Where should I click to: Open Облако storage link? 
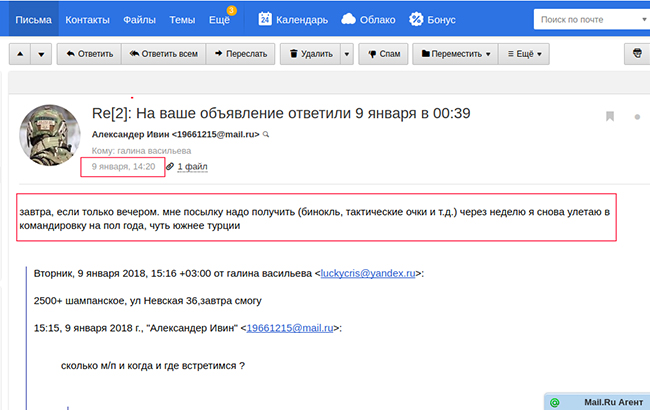tap(377, 19)
